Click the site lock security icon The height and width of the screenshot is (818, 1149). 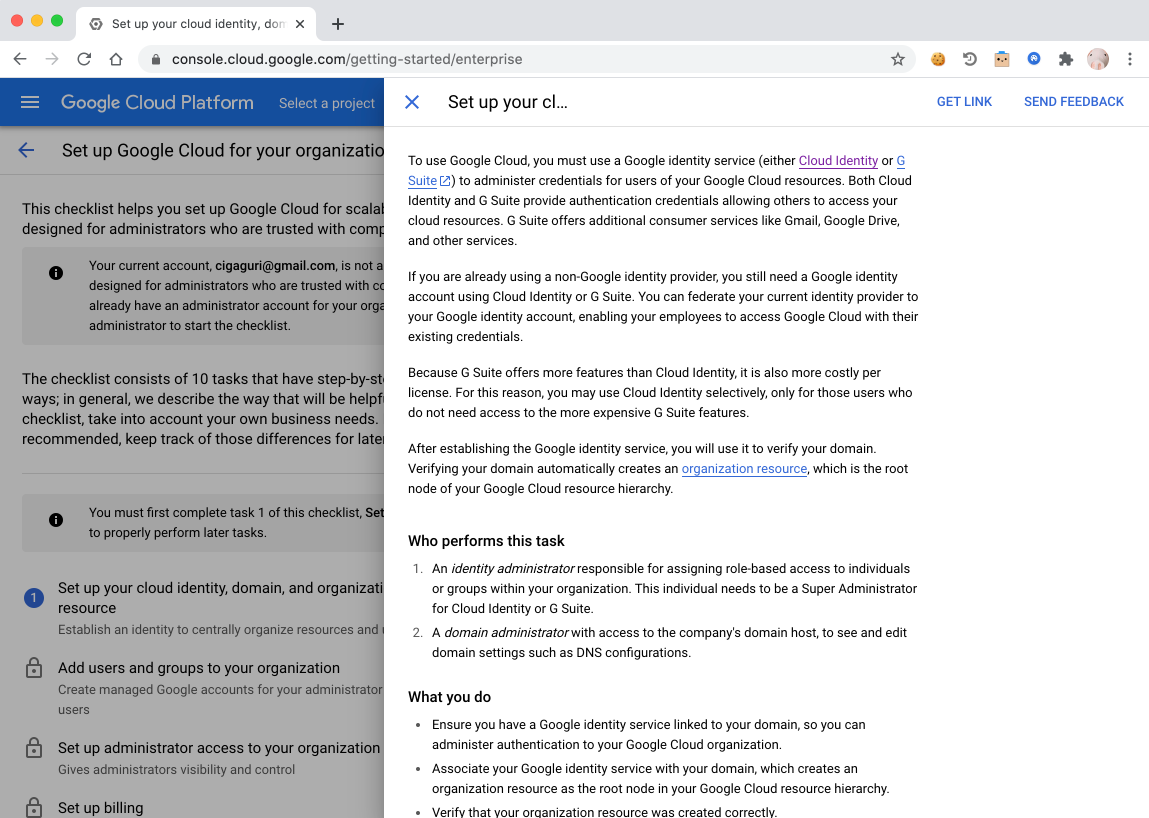155,59
